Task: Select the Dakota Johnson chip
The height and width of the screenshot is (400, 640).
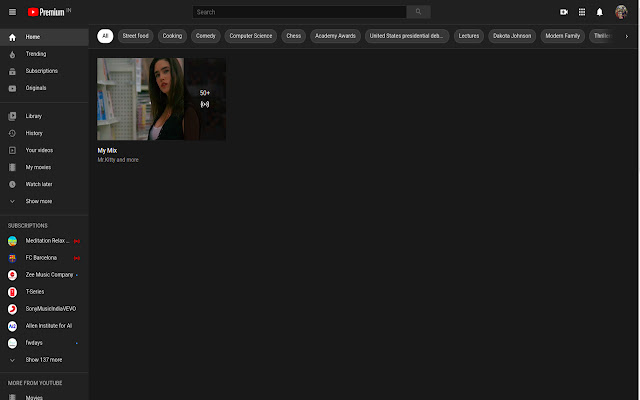Action: click(x=512, y=36)
